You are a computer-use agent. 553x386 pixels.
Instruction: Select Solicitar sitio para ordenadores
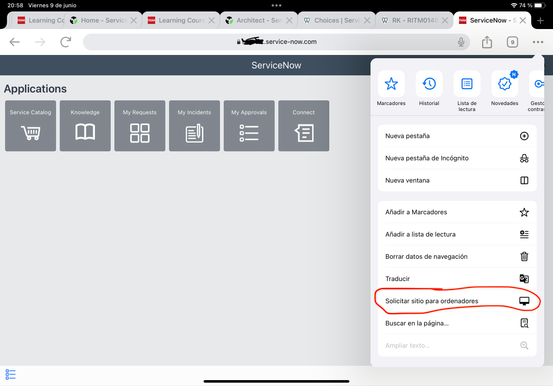point(457,301)
